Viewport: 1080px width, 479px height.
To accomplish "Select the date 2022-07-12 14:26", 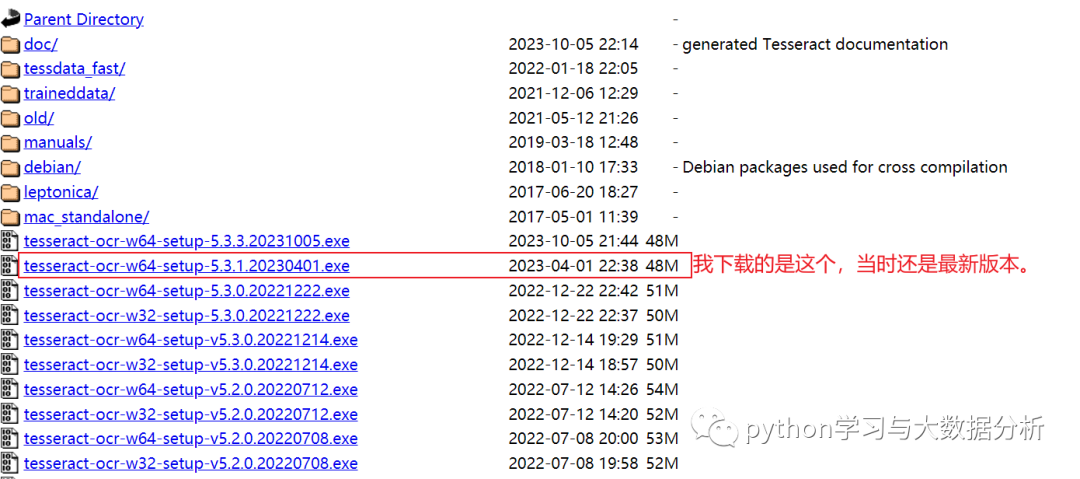I will (x=573, y=389).
